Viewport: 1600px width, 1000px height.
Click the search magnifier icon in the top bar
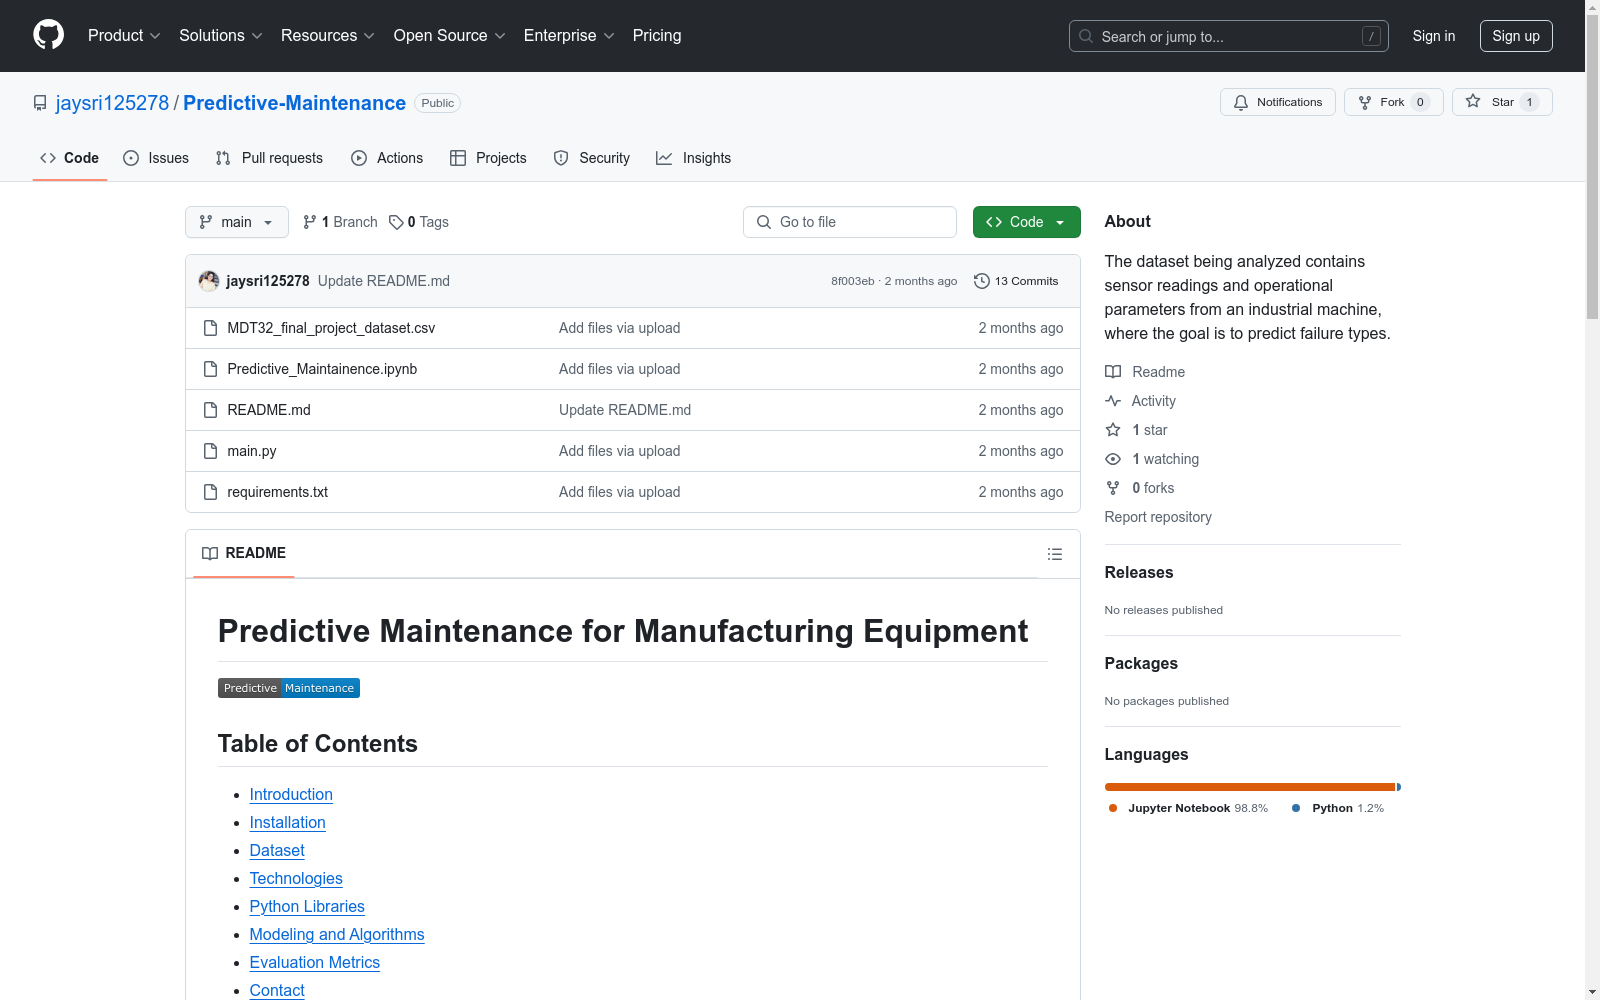tap(1086, 36)
